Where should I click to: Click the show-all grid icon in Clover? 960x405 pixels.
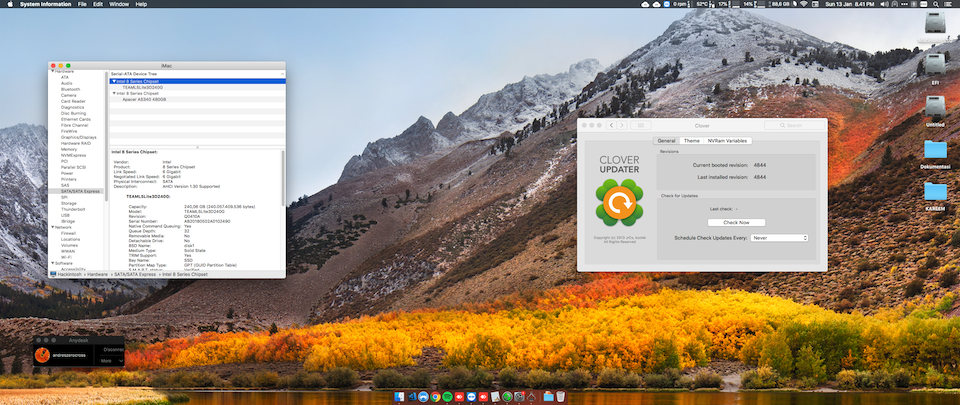[x=641, y=125]
